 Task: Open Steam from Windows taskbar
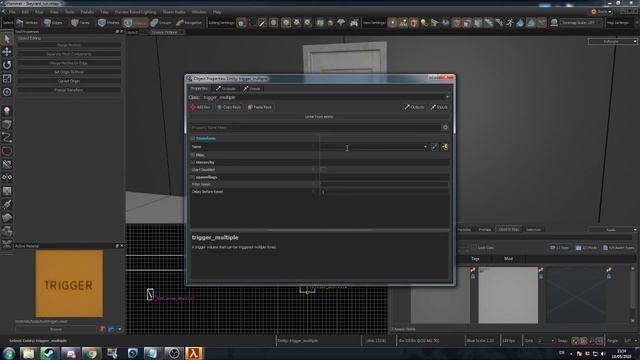click(49, 353)
